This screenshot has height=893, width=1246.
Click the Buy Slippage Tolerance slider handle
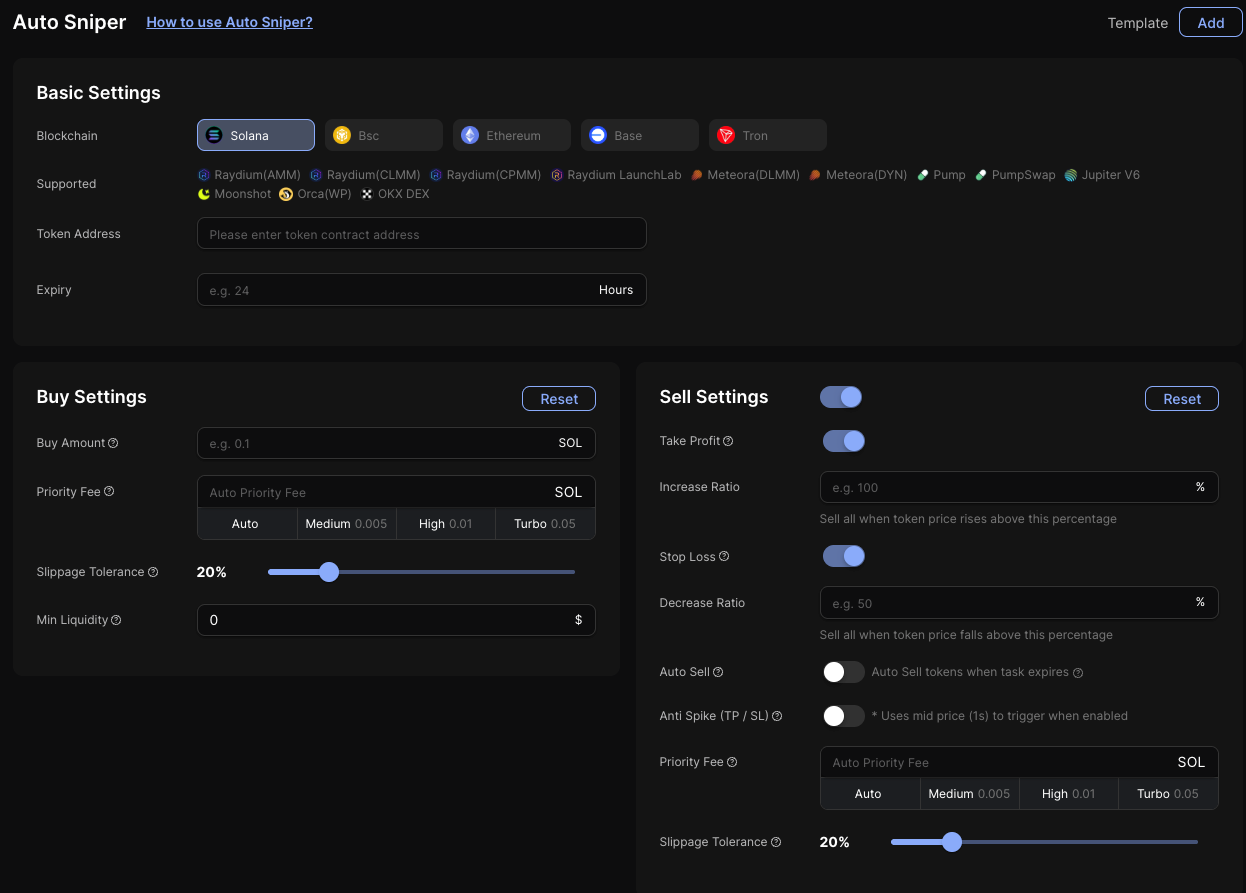point(329,572)
